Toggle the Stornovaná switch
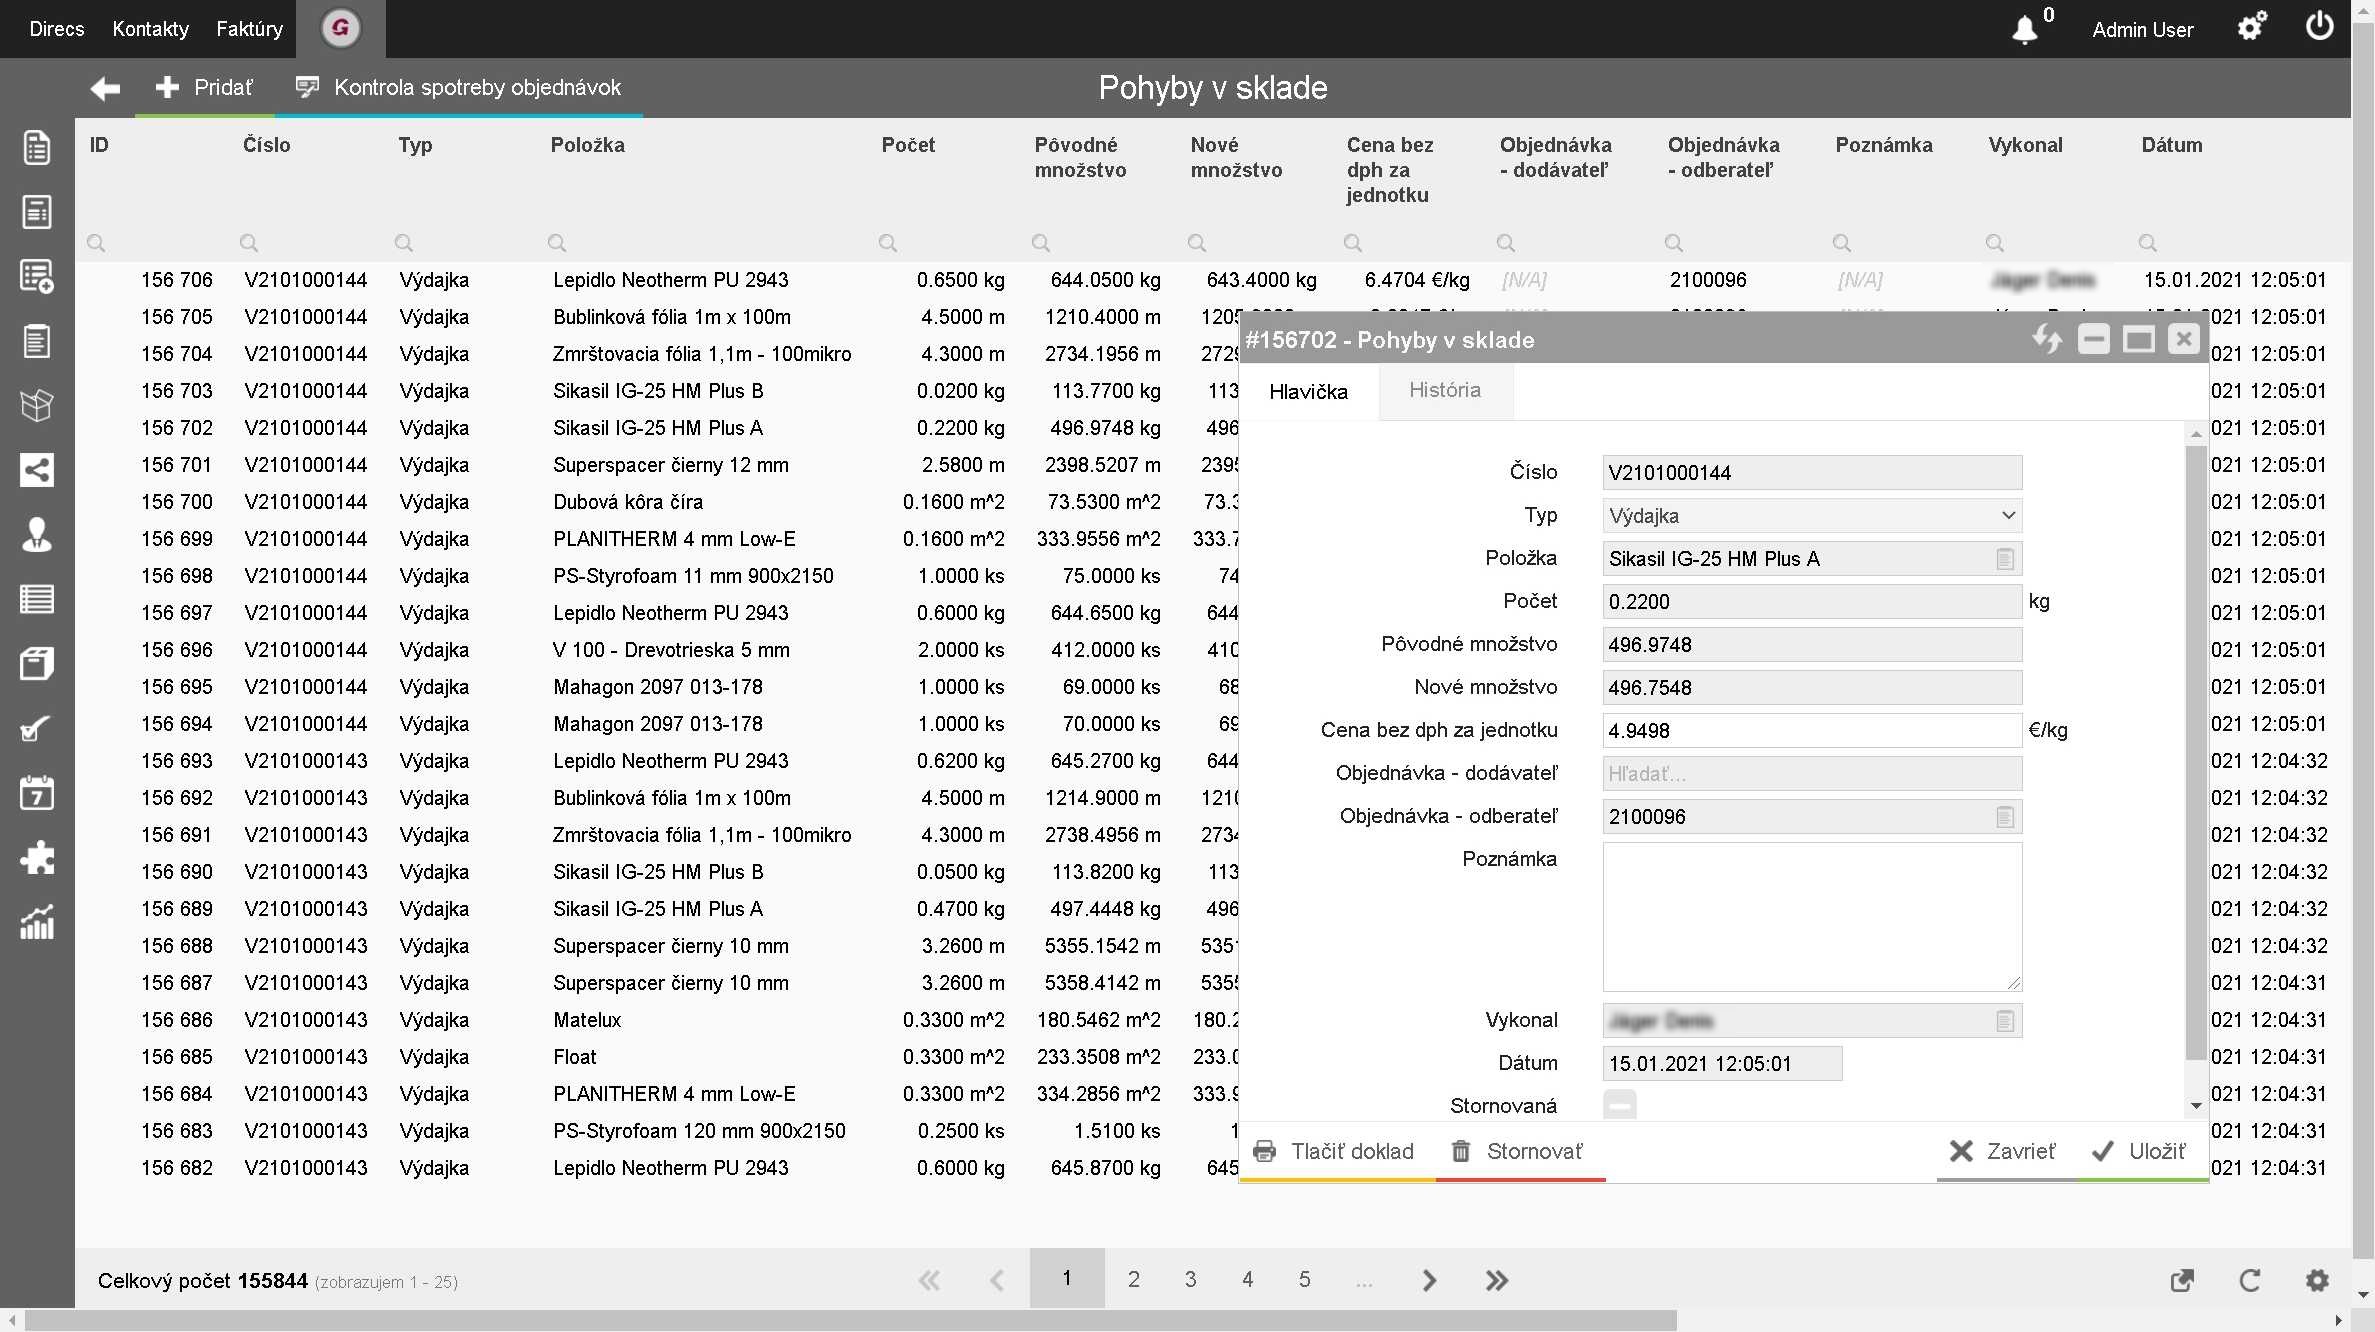Image resolution: width=2375 pixels, height=1332 pixels. [1620, 1105]
